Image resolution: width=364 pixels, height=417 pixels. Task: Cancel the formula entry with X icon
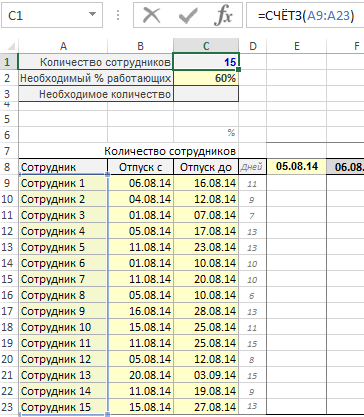pos(152,15)
